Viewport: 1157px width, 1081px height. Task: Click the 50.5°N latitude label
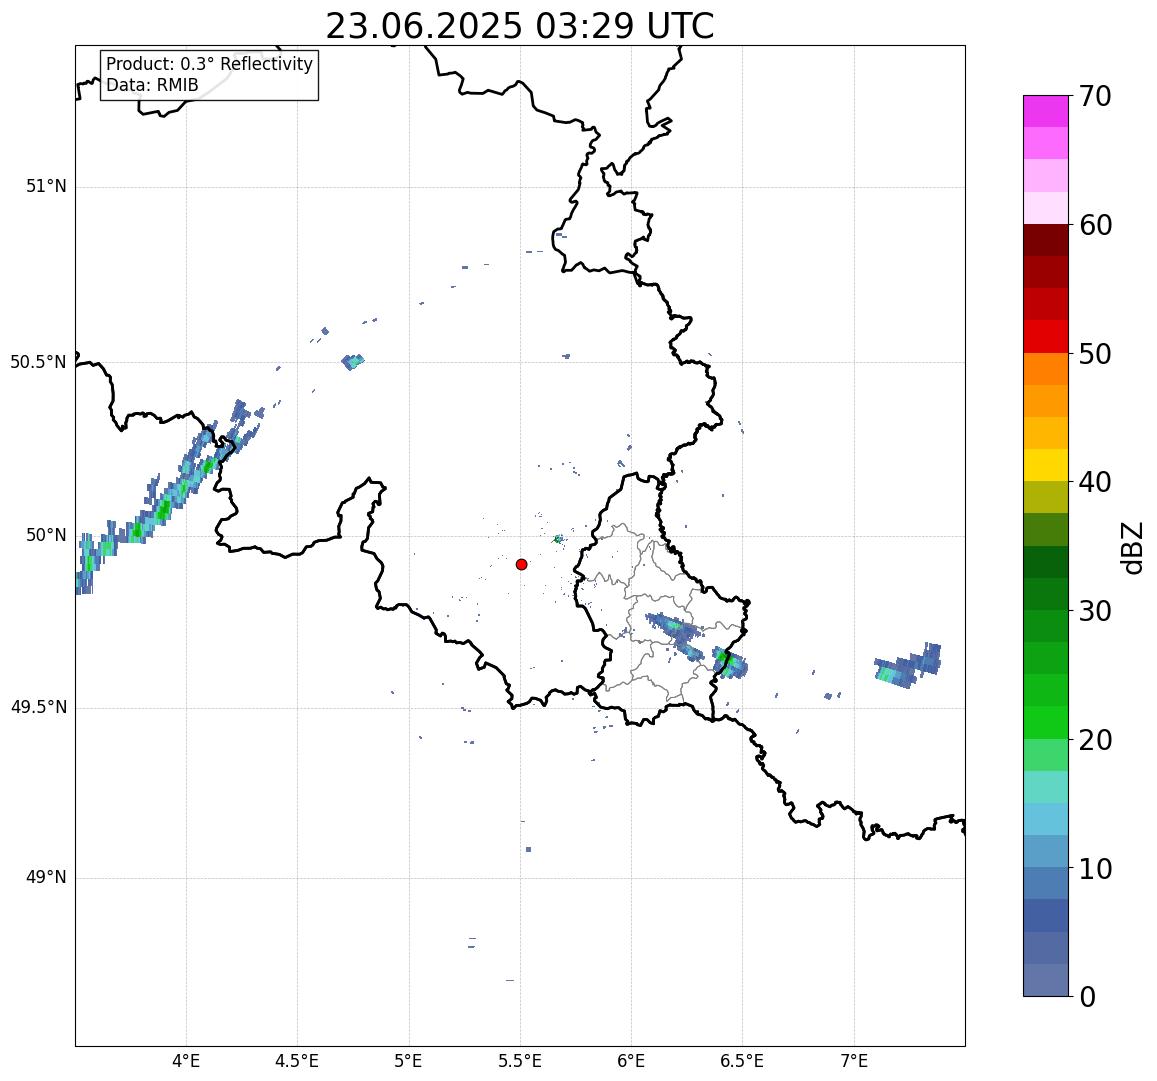(x=38, y=362)
